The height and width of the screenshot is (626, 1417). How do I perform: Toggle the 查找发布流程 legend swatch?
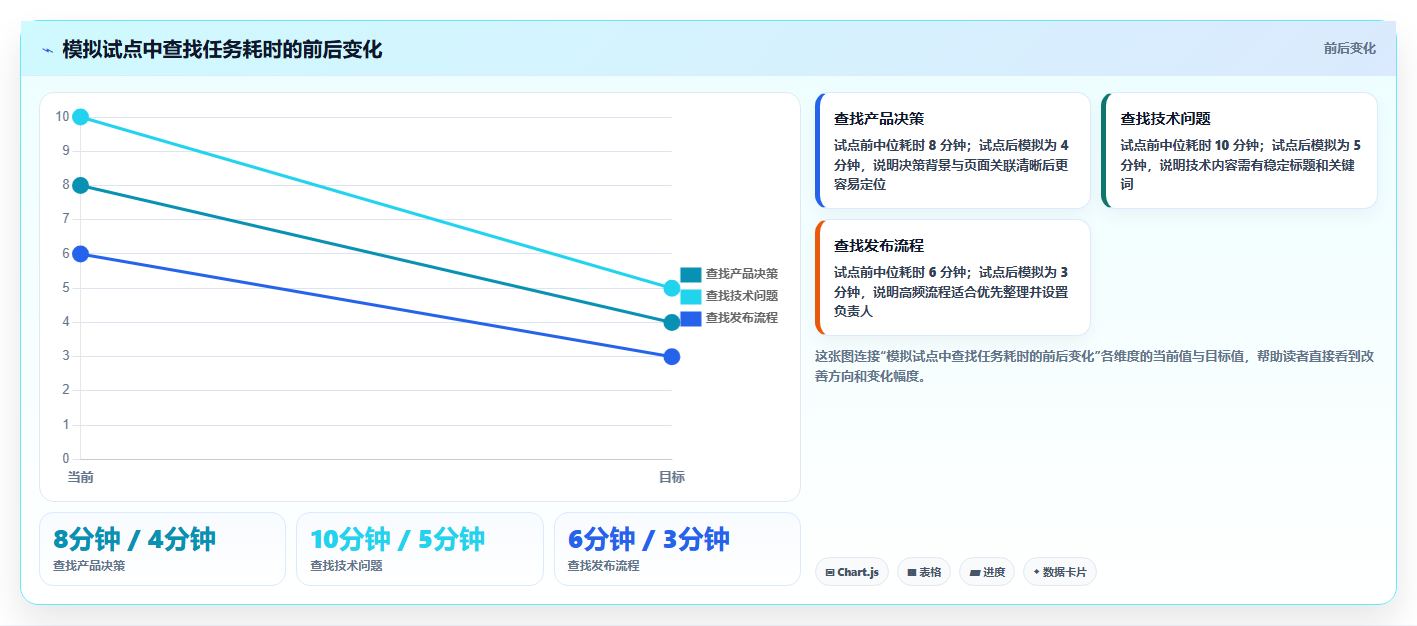(x=691, y=318)
